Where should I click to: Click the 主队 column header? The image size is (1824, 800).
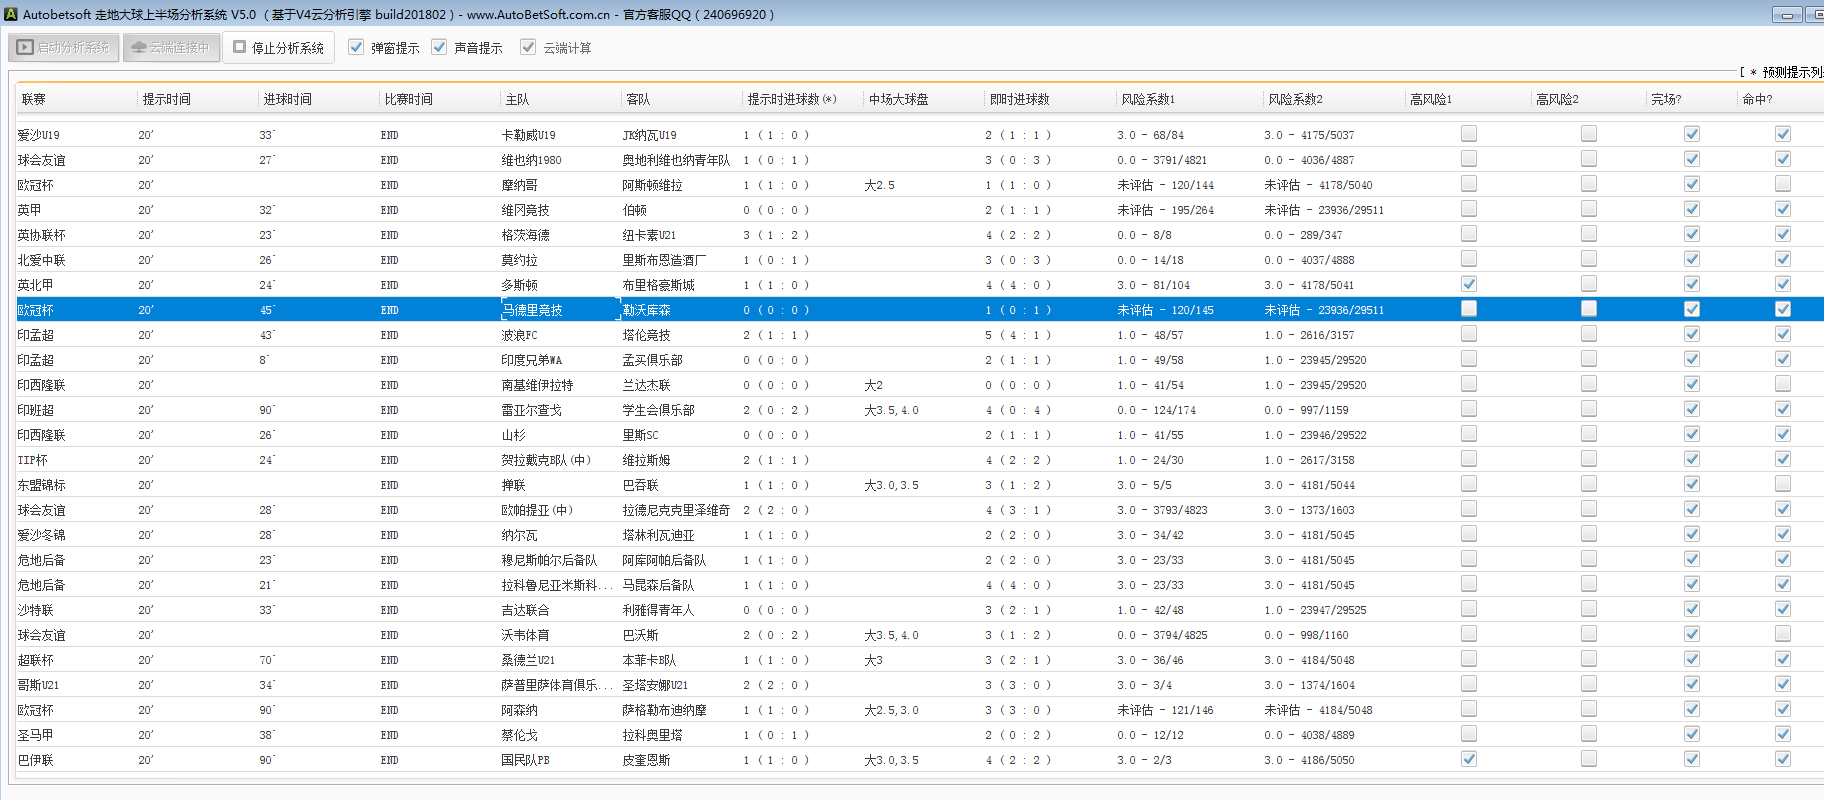pos(517,99)
